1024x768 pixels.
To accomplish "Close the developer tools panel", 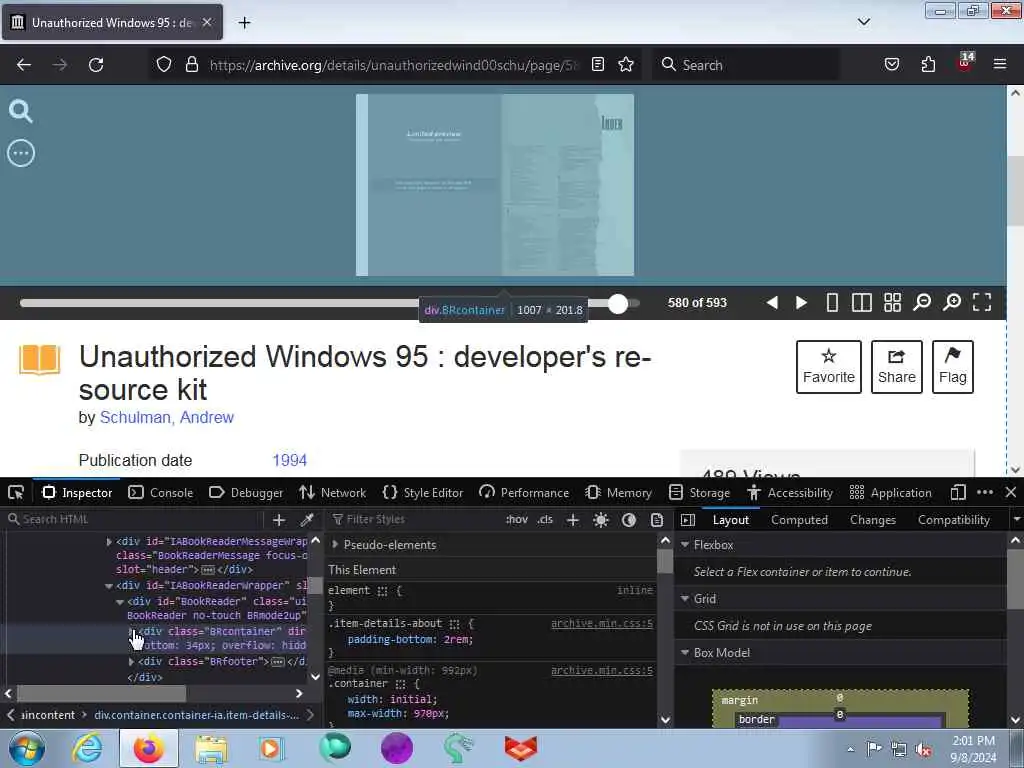I will coord(1011,492).
